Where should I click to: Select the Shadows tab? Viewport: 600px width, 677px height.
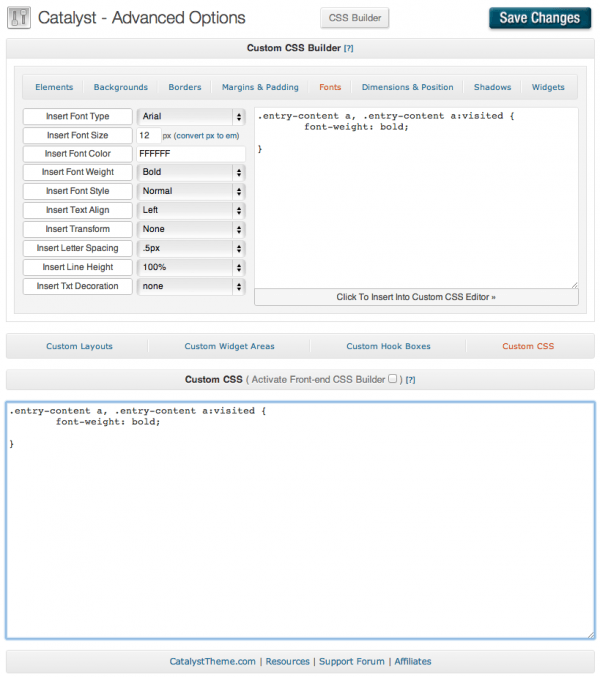coord(492,87)
